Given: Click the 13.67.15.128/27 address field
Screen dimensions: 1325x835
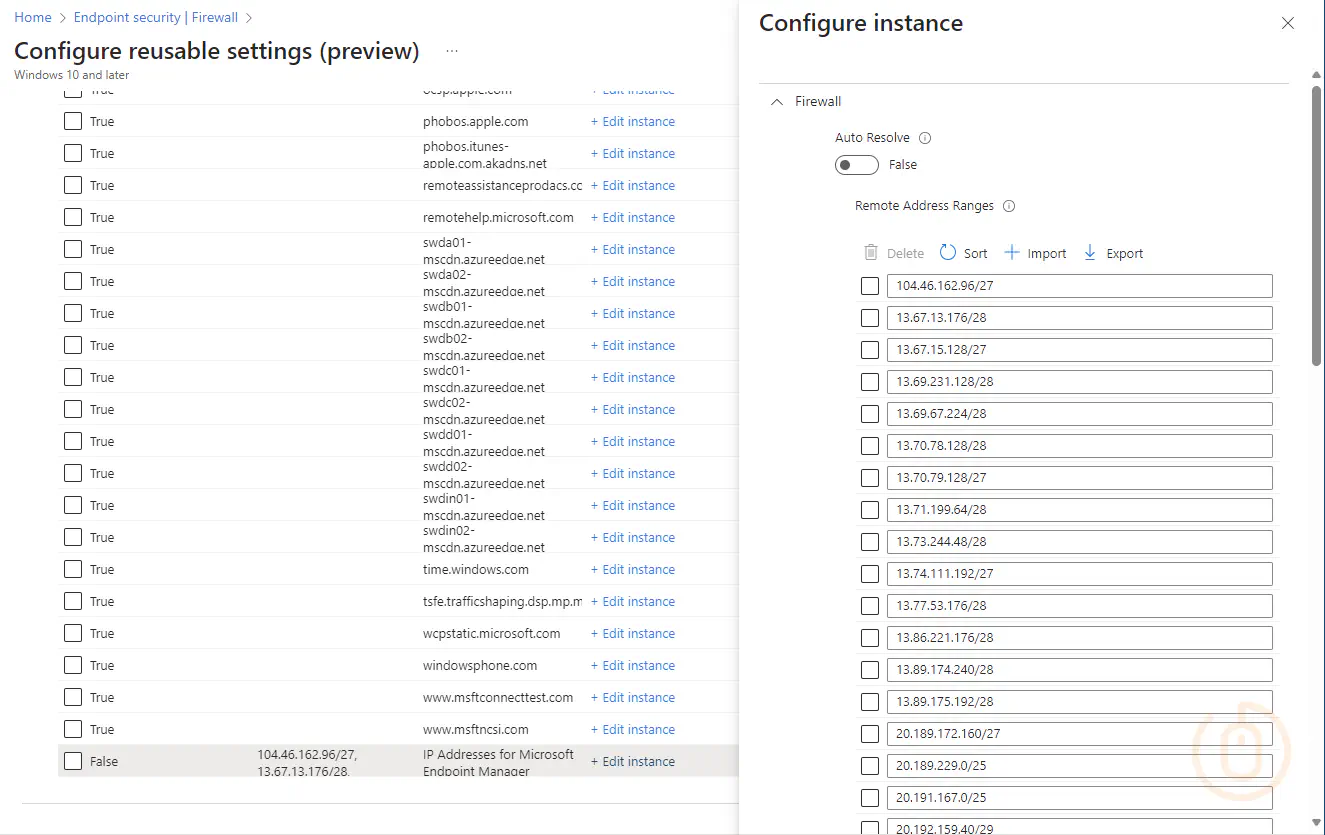Looking at the screenshot, I should point(1079,350).
